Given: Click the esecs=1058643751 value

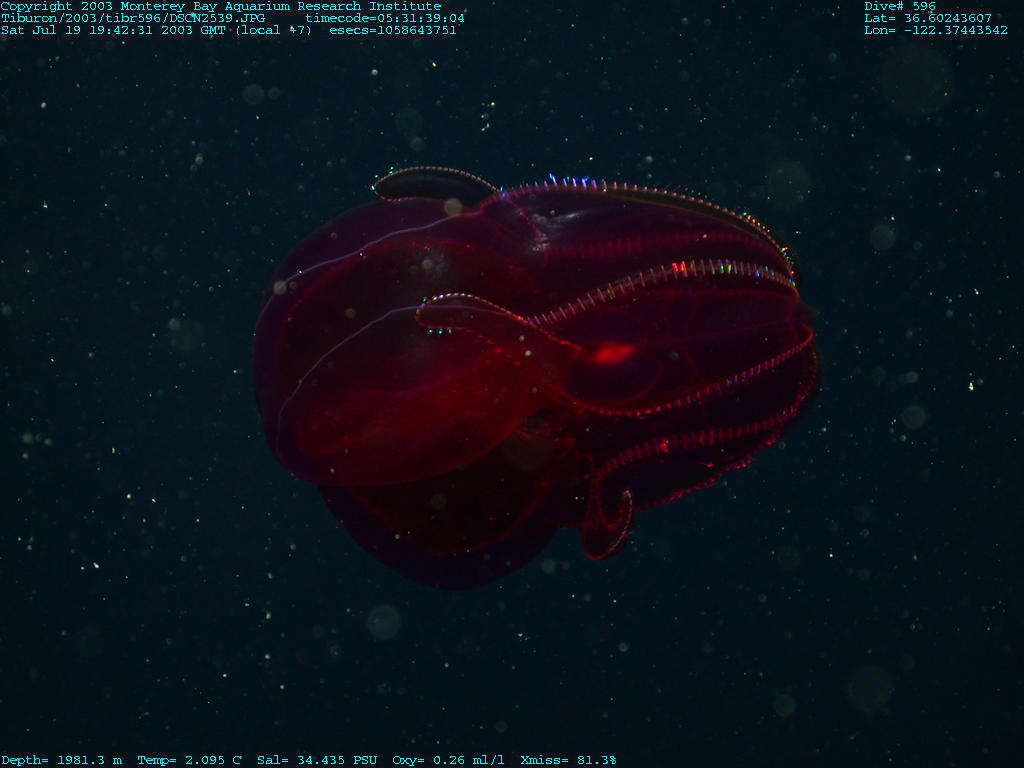Looking at the screenshot, I should [392, 30].
